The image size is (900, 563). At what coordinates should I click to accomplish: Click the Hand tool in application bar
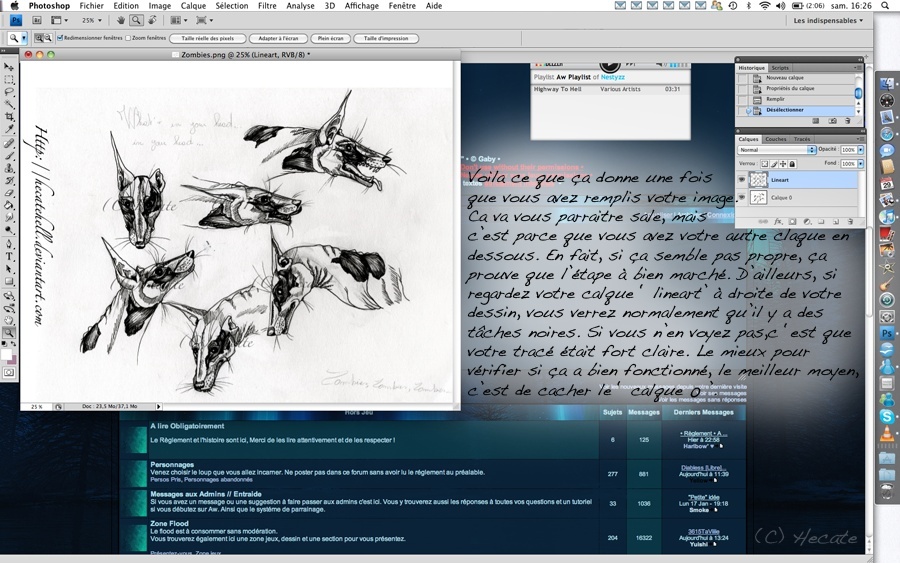coord(121,20)
